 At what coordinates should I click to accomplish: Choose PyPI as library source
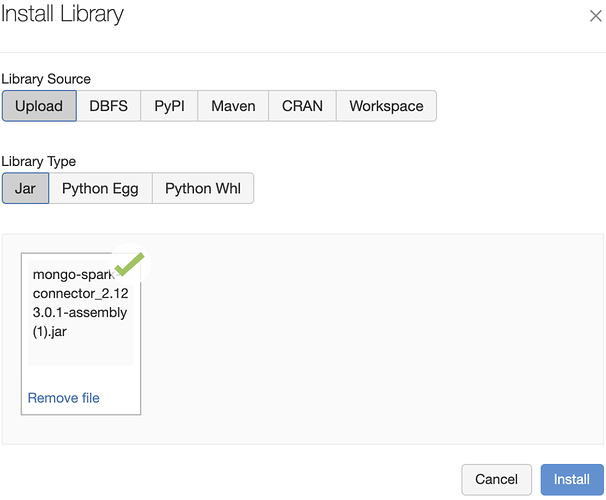click(x=169, y=106)
